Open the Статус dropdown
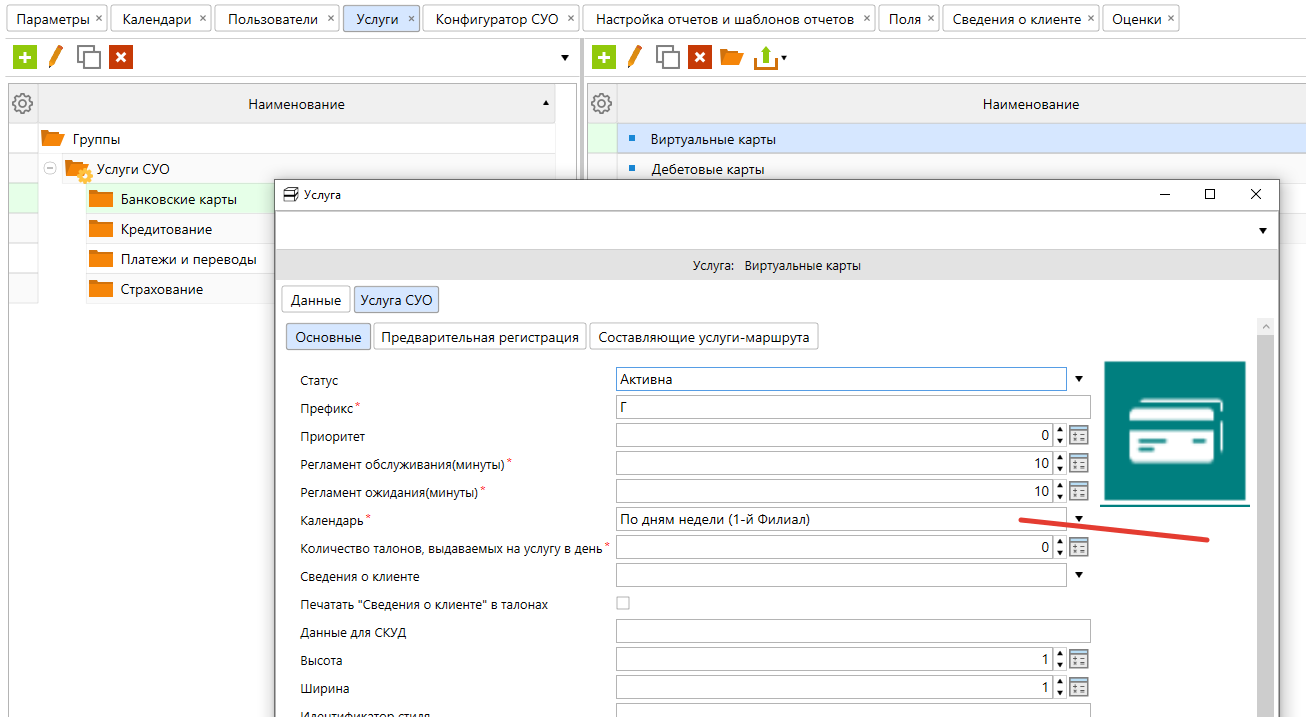The width and height of the screenshot is (1306, 717). (x=1079, y=379)
